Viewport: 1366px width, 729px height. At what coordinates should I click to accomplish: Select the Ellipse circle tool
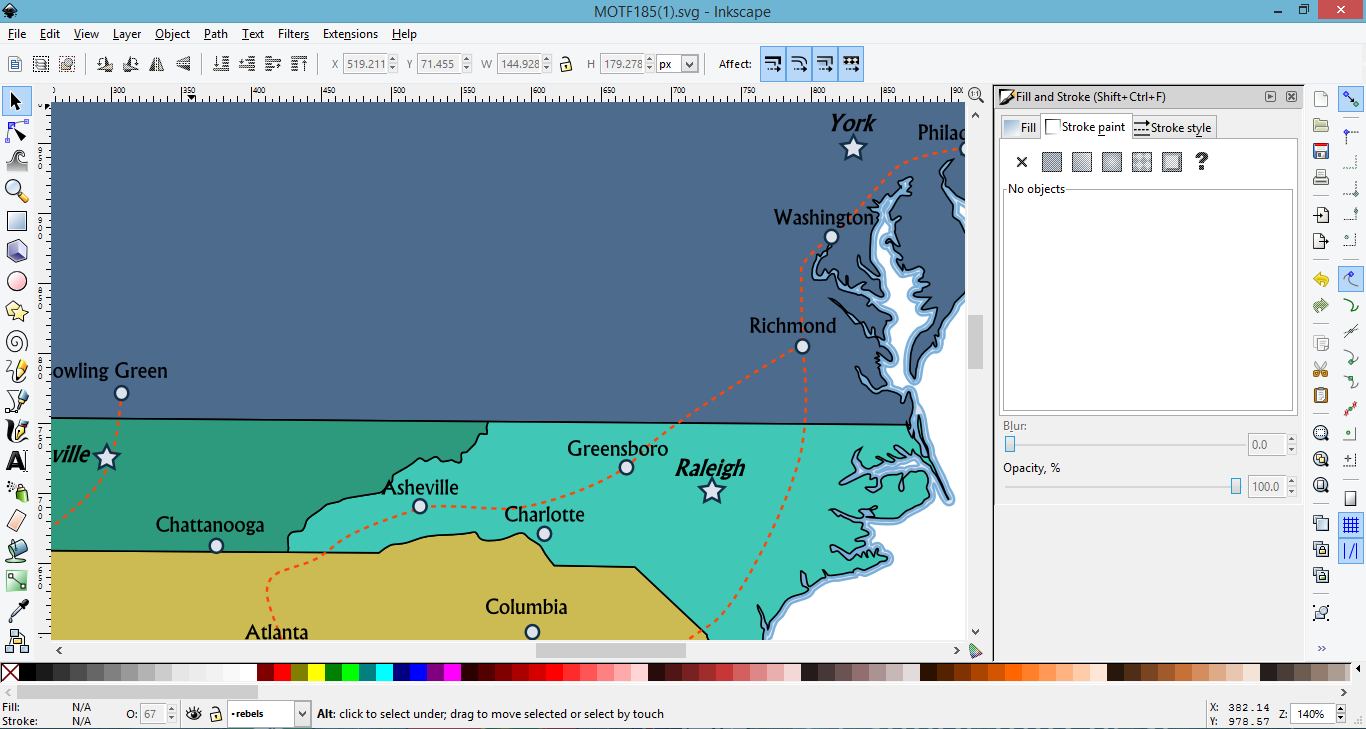click(x=16, y=281)
